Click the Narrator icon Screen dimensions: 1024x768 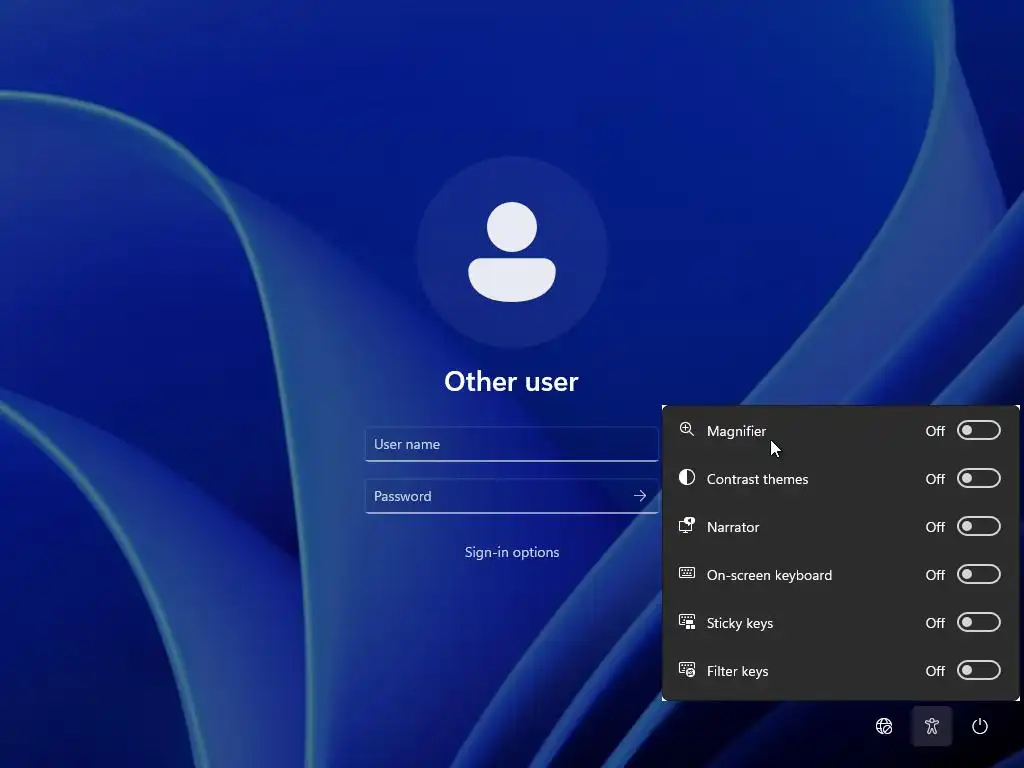686,525
